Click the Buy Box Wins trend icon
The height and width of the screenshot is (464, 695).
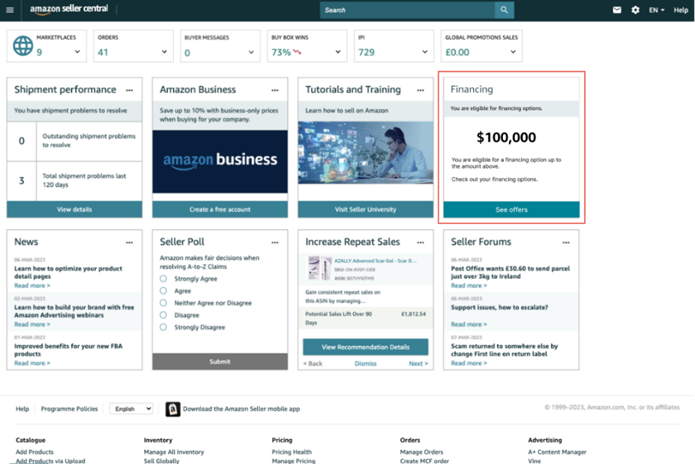(x=297, y=52)
